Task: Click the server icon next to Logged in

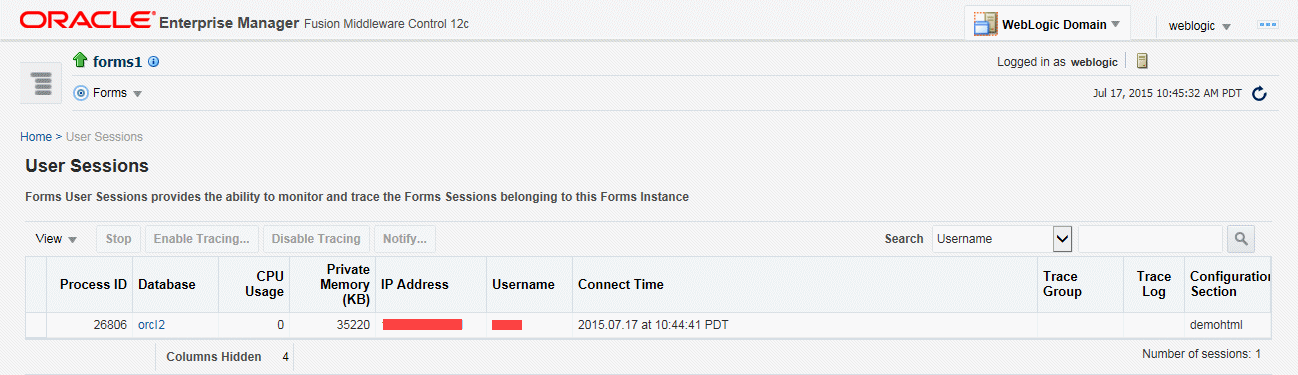Action: pyautogui.click(x=1142, y=62)
